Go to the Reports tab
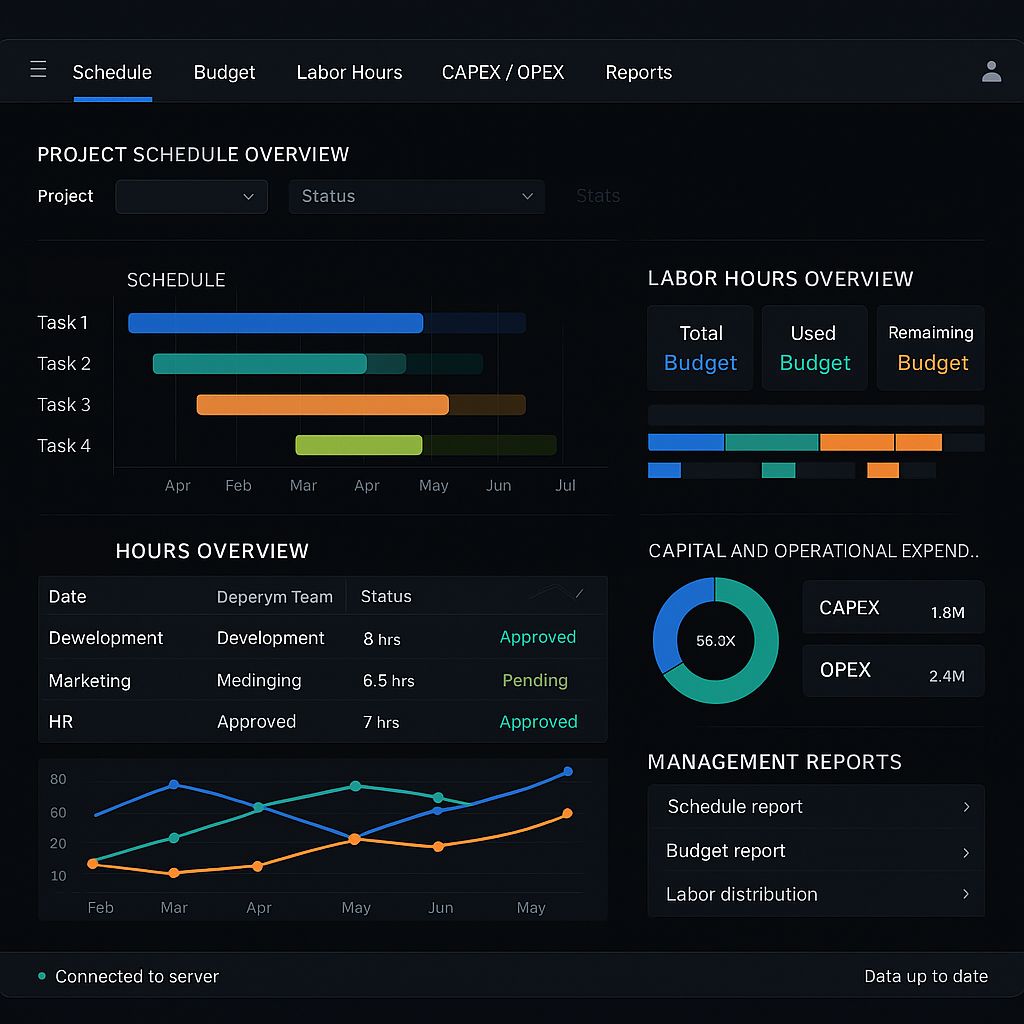 tap(639, 72)
